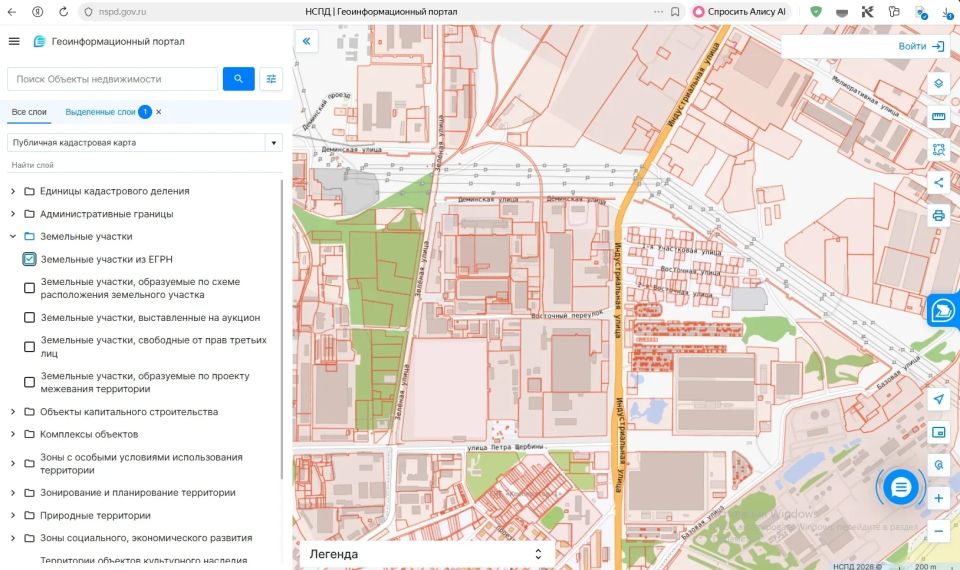960x570 pixels.
Task: Click the Войти login button
Action: click(921, 46)
